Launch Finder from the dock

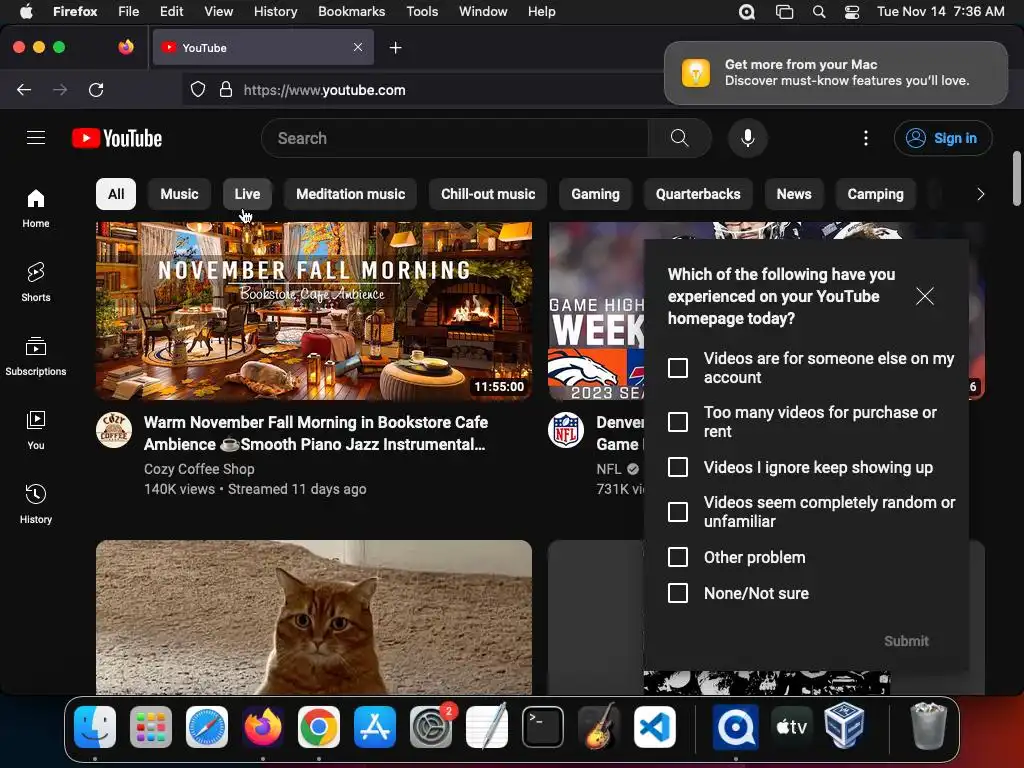click(x=95, y=727)
